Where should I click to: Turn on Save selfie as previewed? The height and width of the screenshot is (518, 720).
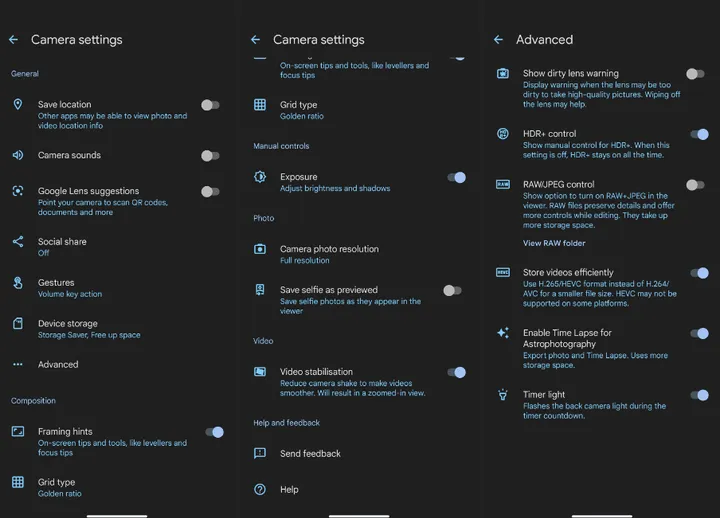click(x=452, y=291)
